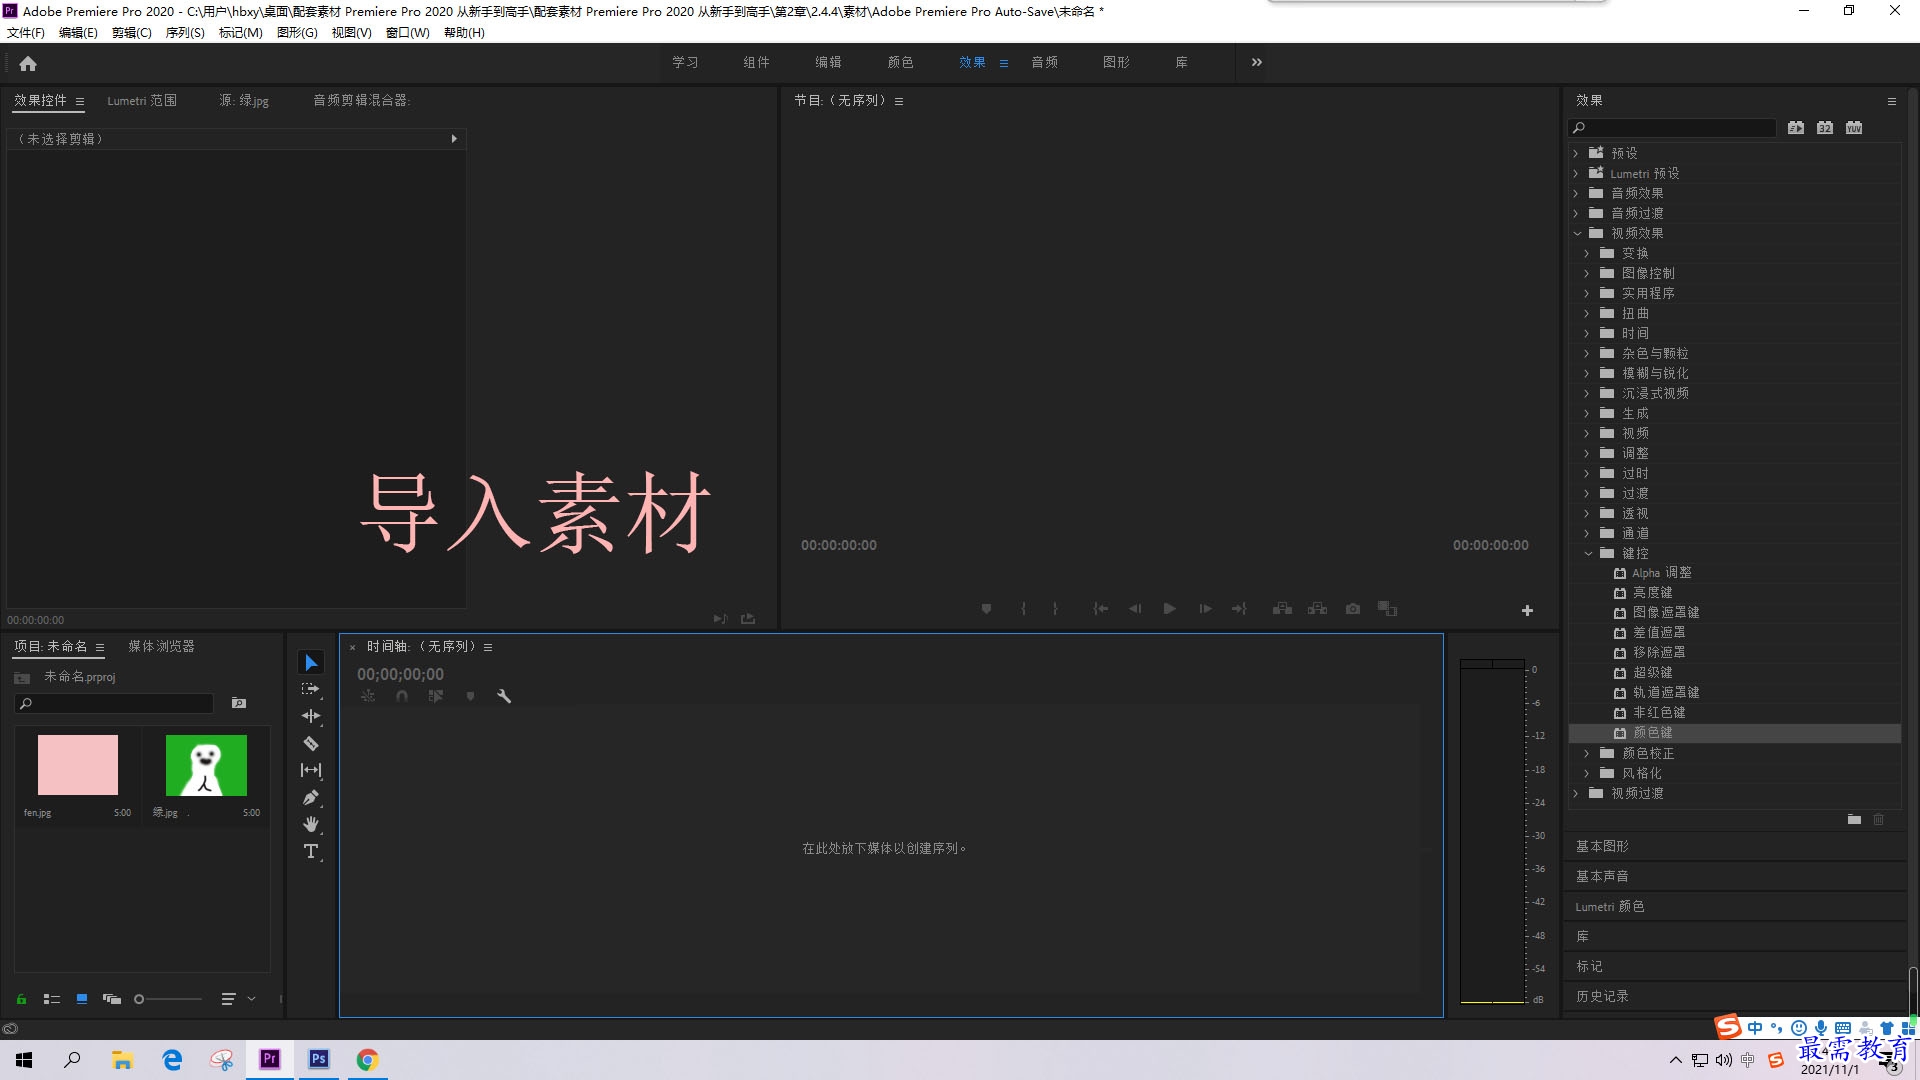Image resolution: width=1920 pixels, height=1080 pixels.
Task: Click the Extract button in Program monitor
Action: point(1318,609)
